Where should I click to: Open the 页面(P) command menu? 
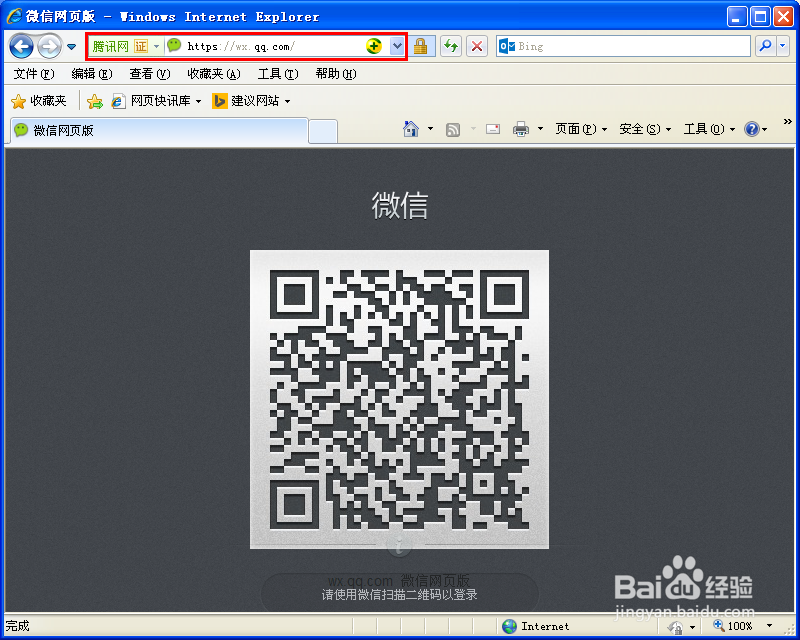[x=581, y=129]
